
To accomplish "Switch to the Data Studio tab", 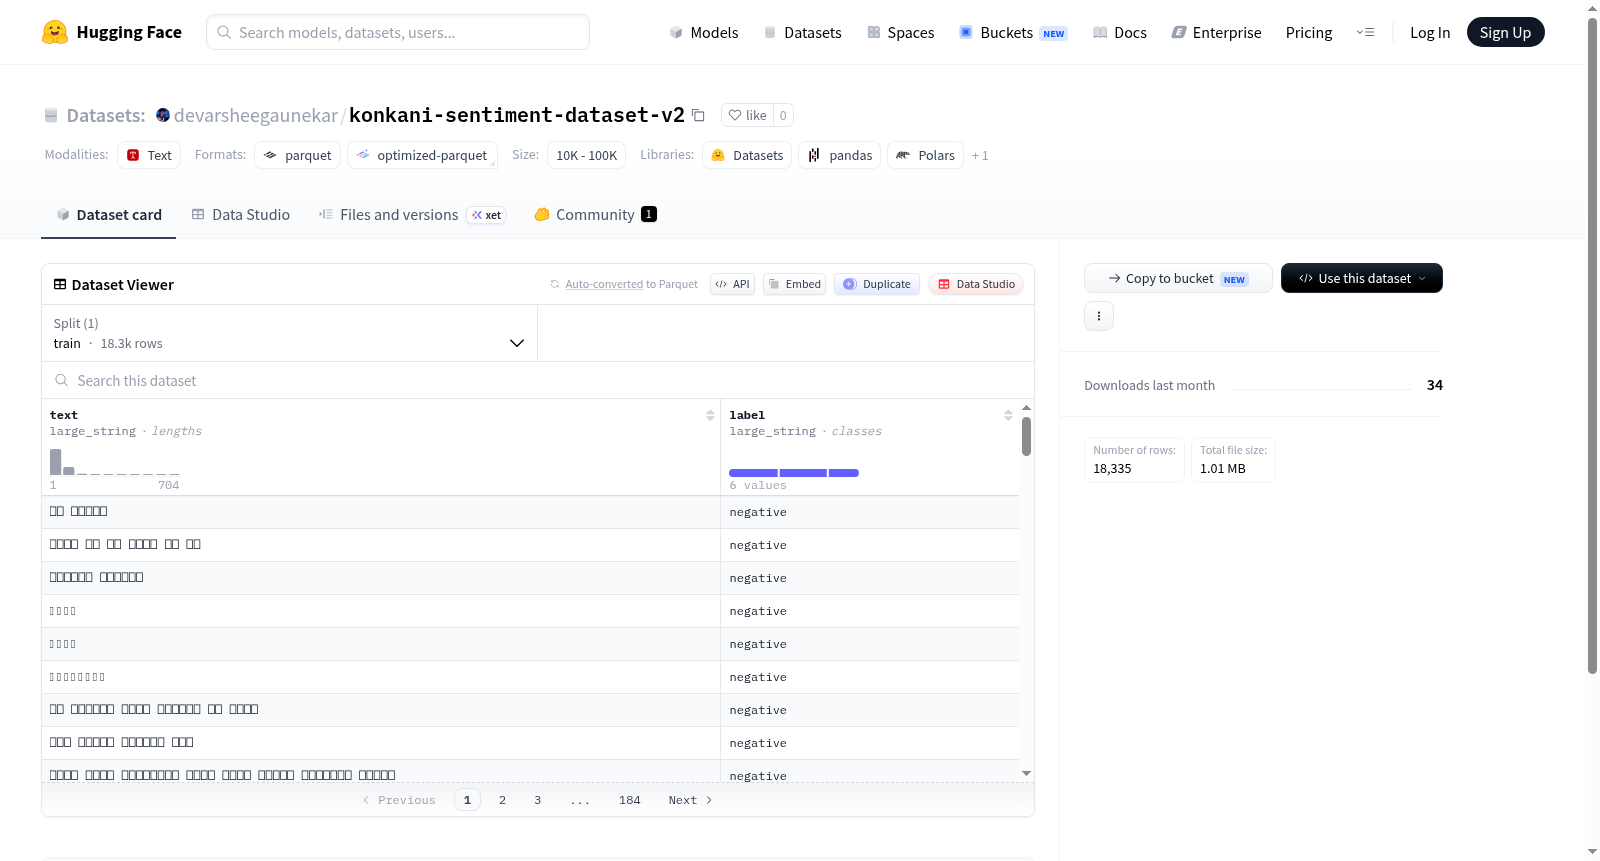I will click(241, 215).
